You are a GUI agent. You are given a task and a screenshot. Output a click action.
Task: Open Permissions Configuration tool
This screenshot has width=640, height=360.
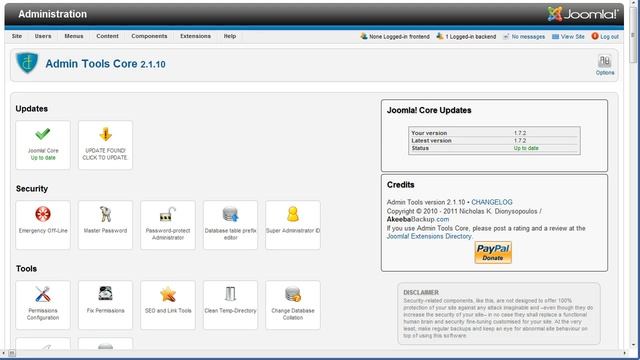click(43, 305)
